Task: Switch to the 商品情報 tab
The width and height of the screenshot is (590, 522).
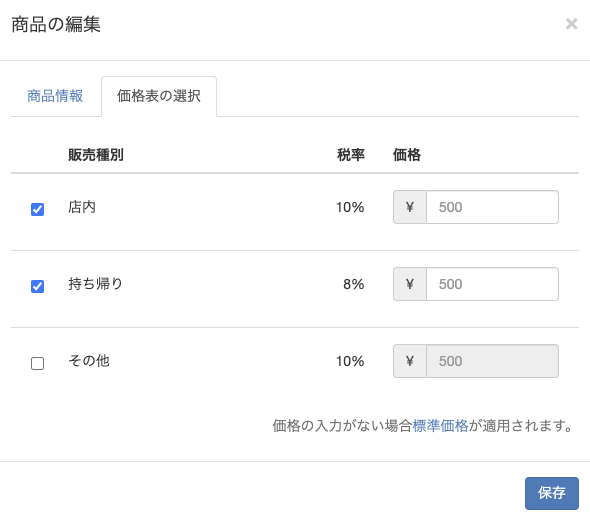Action: 55,96
